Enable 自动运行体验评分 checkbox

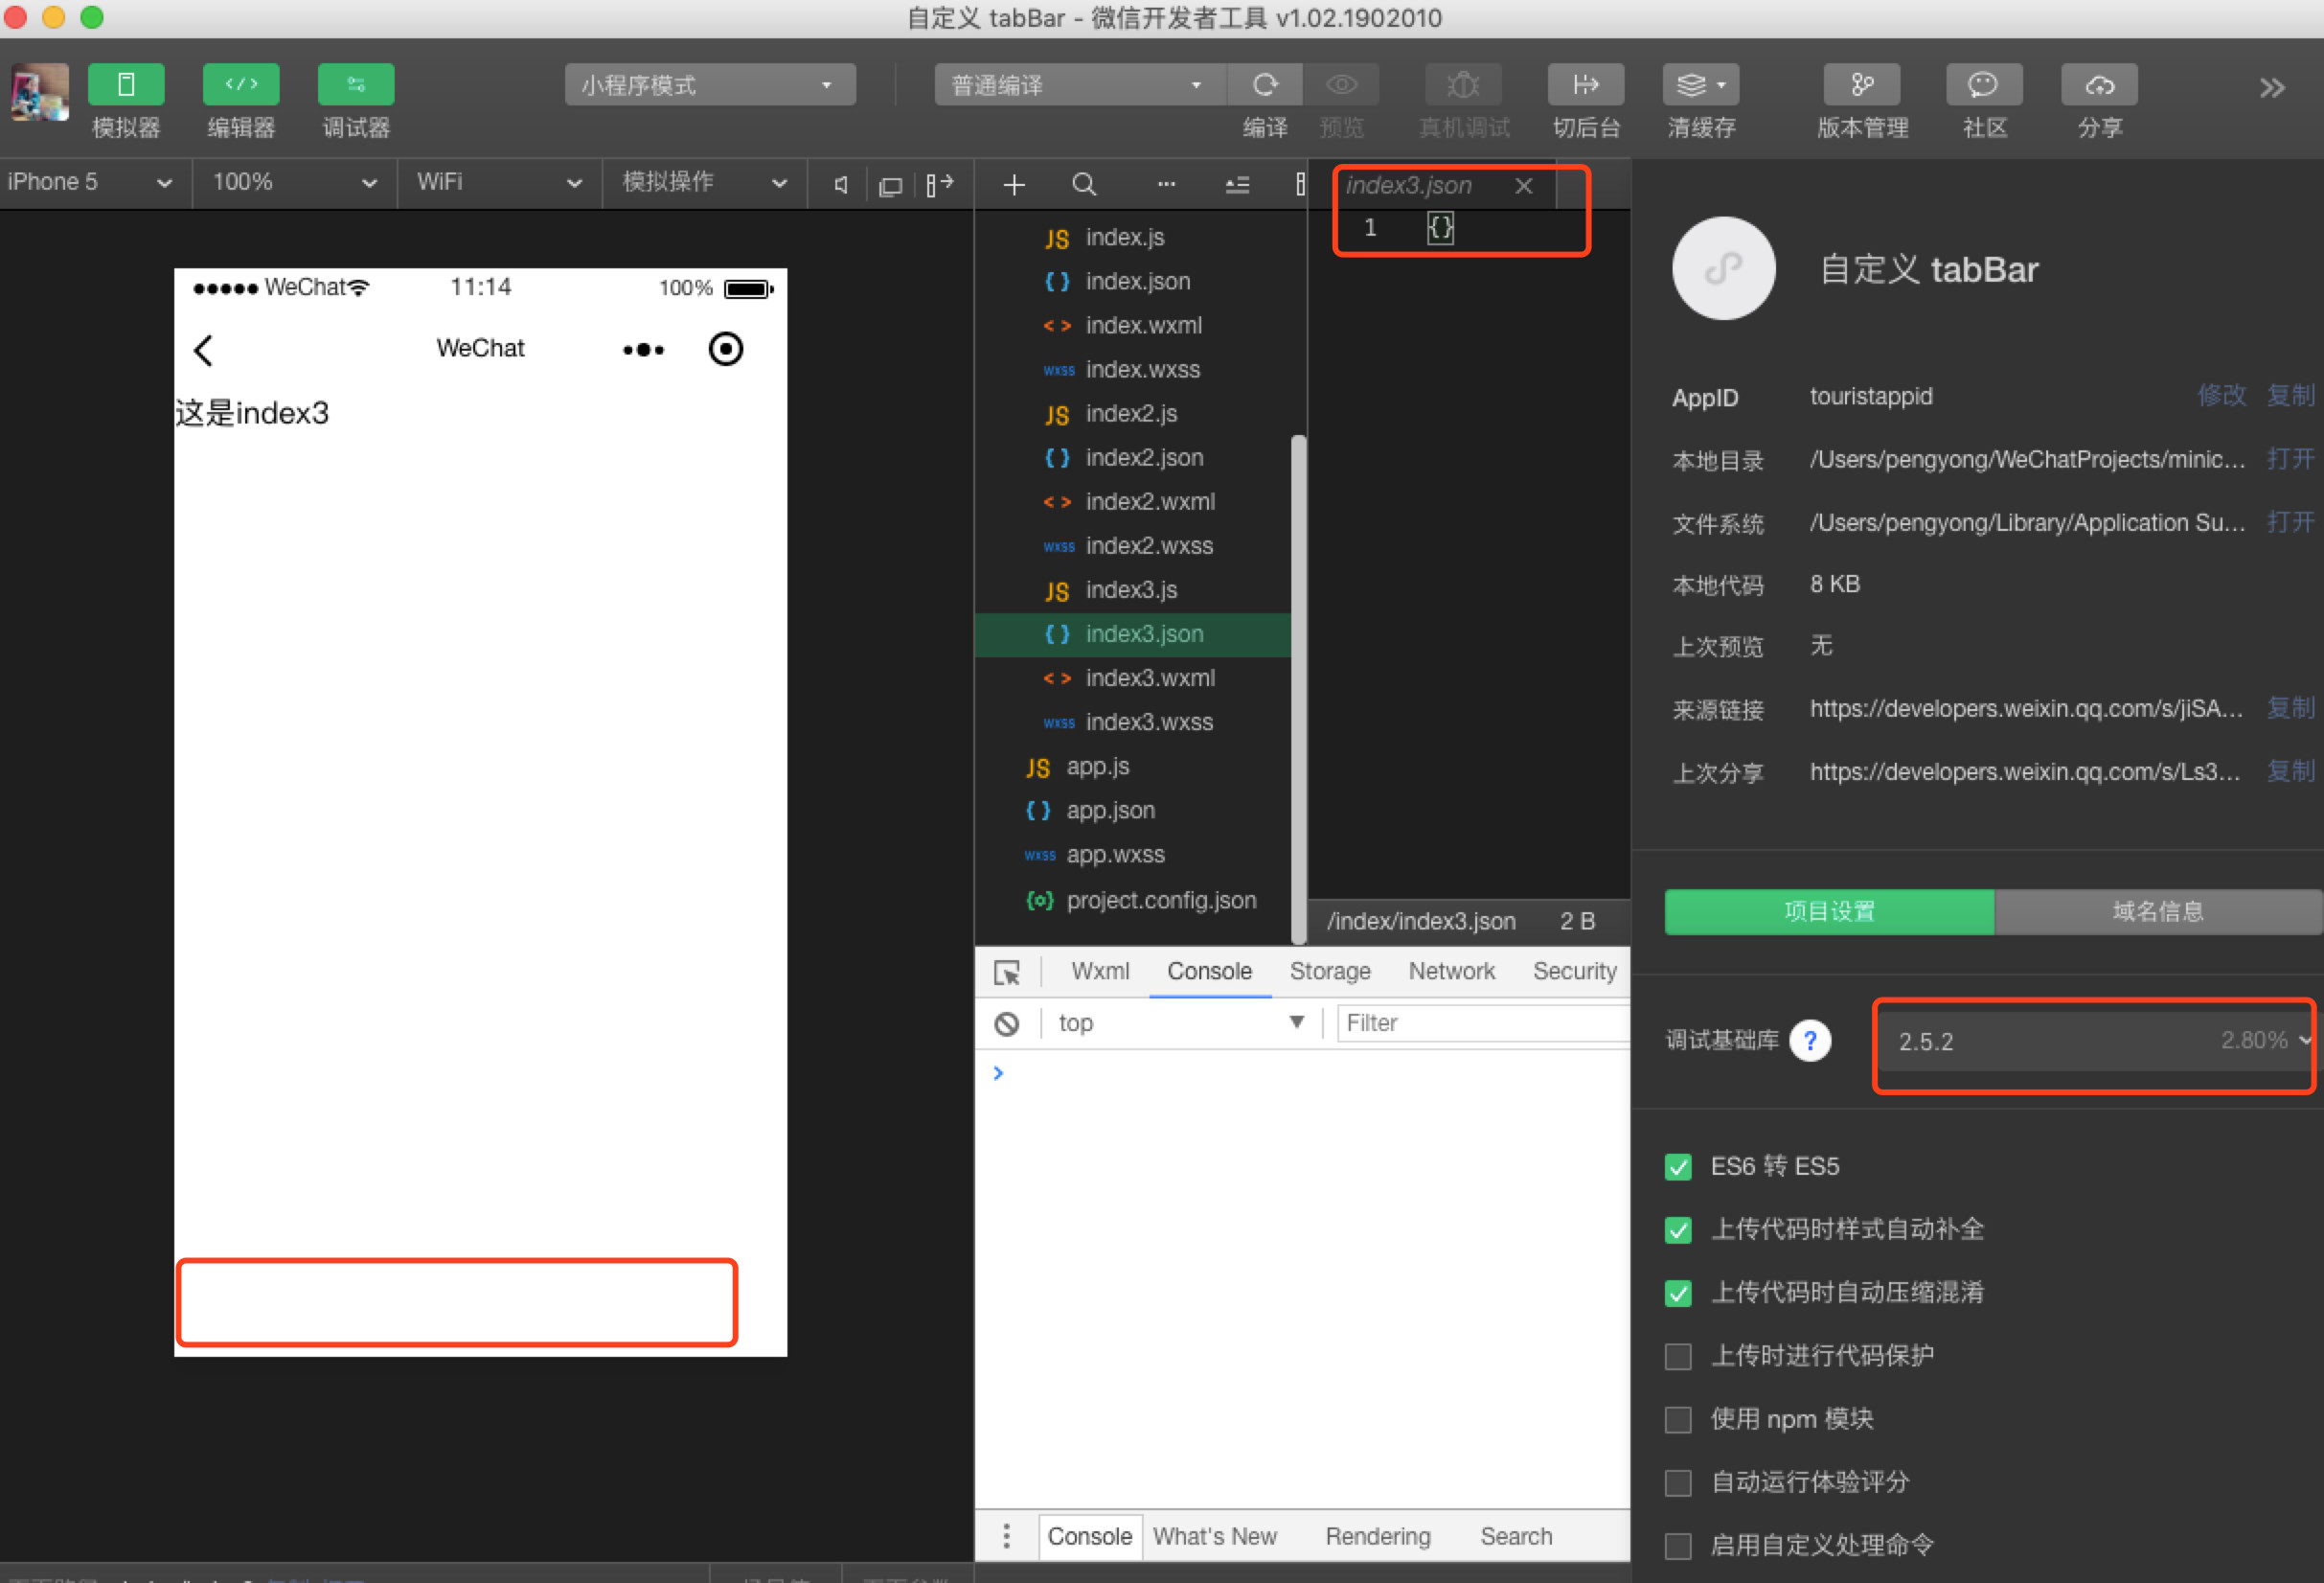click(x=1678, y=1483)
